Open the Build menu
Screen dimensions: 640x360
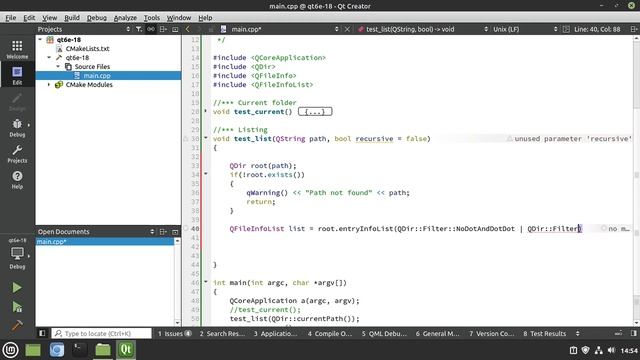tap(72, 18)
